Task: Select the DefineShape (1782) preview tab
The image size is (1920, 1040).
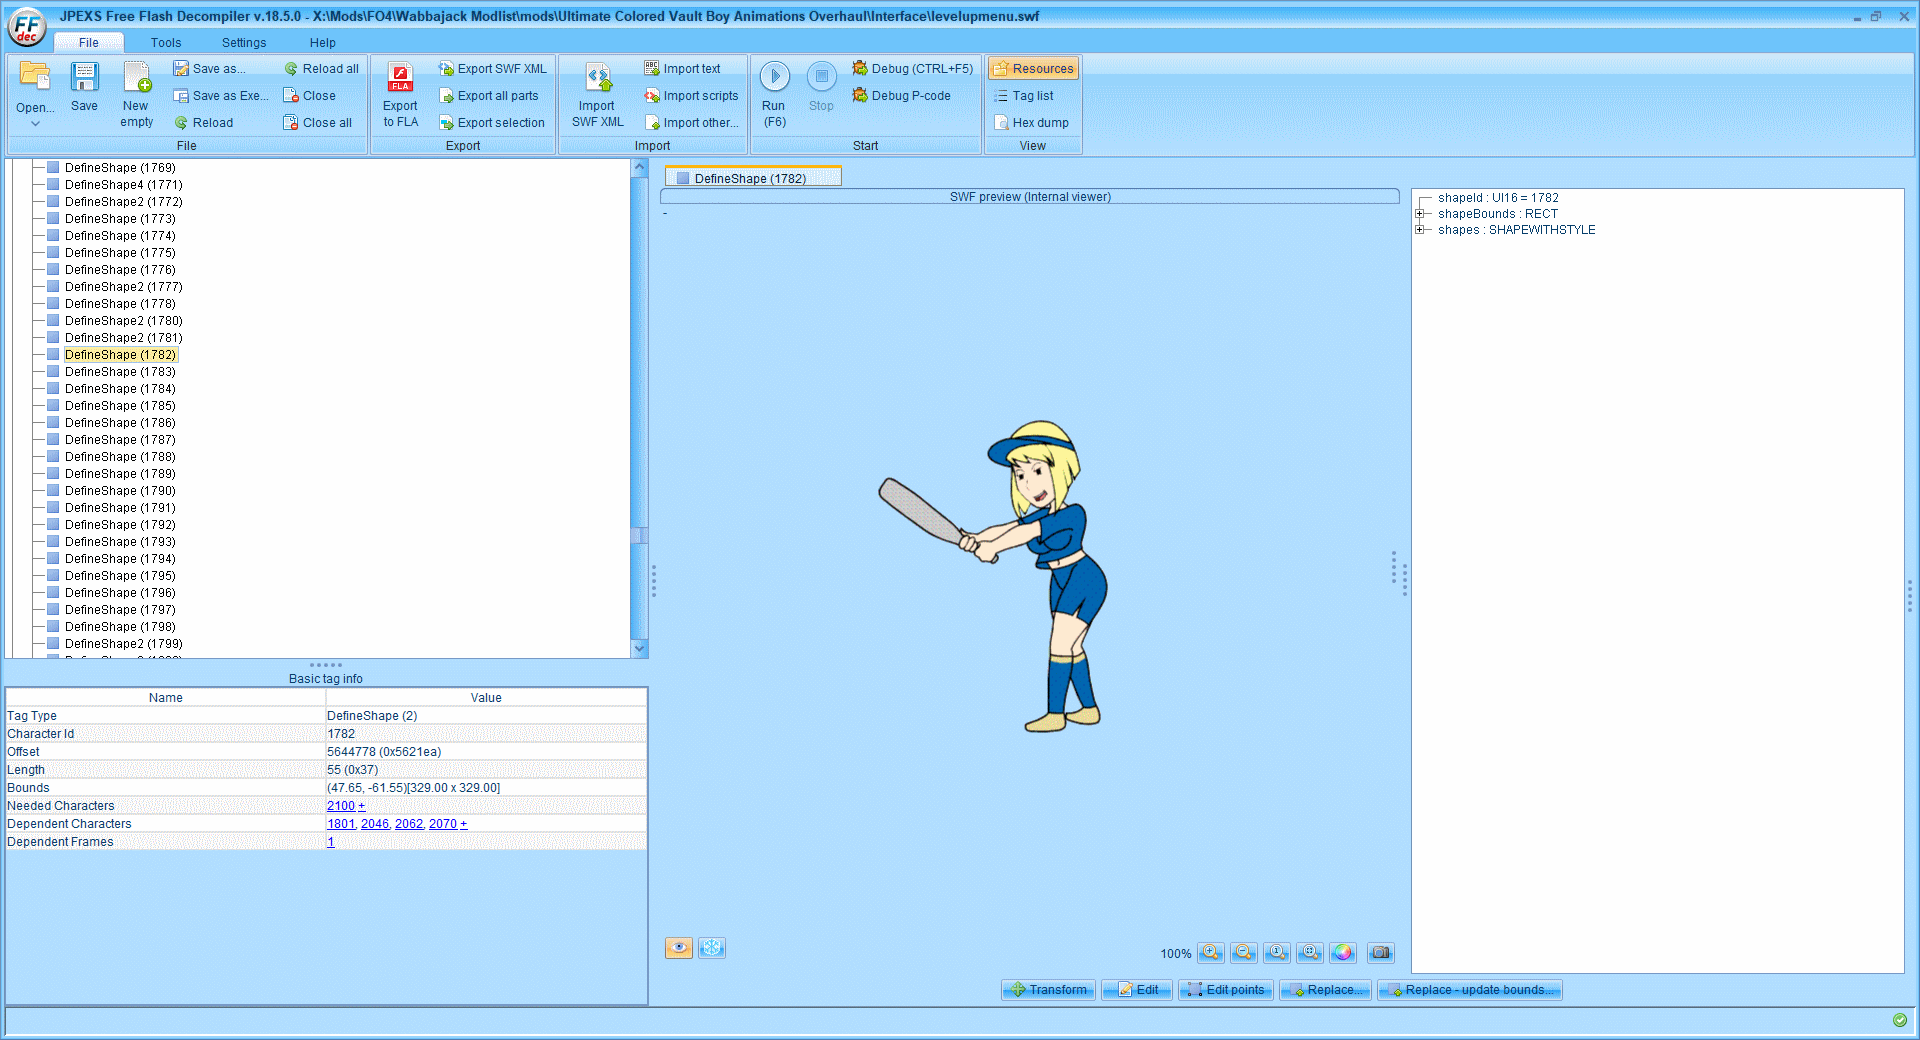Action: (752, 178)
